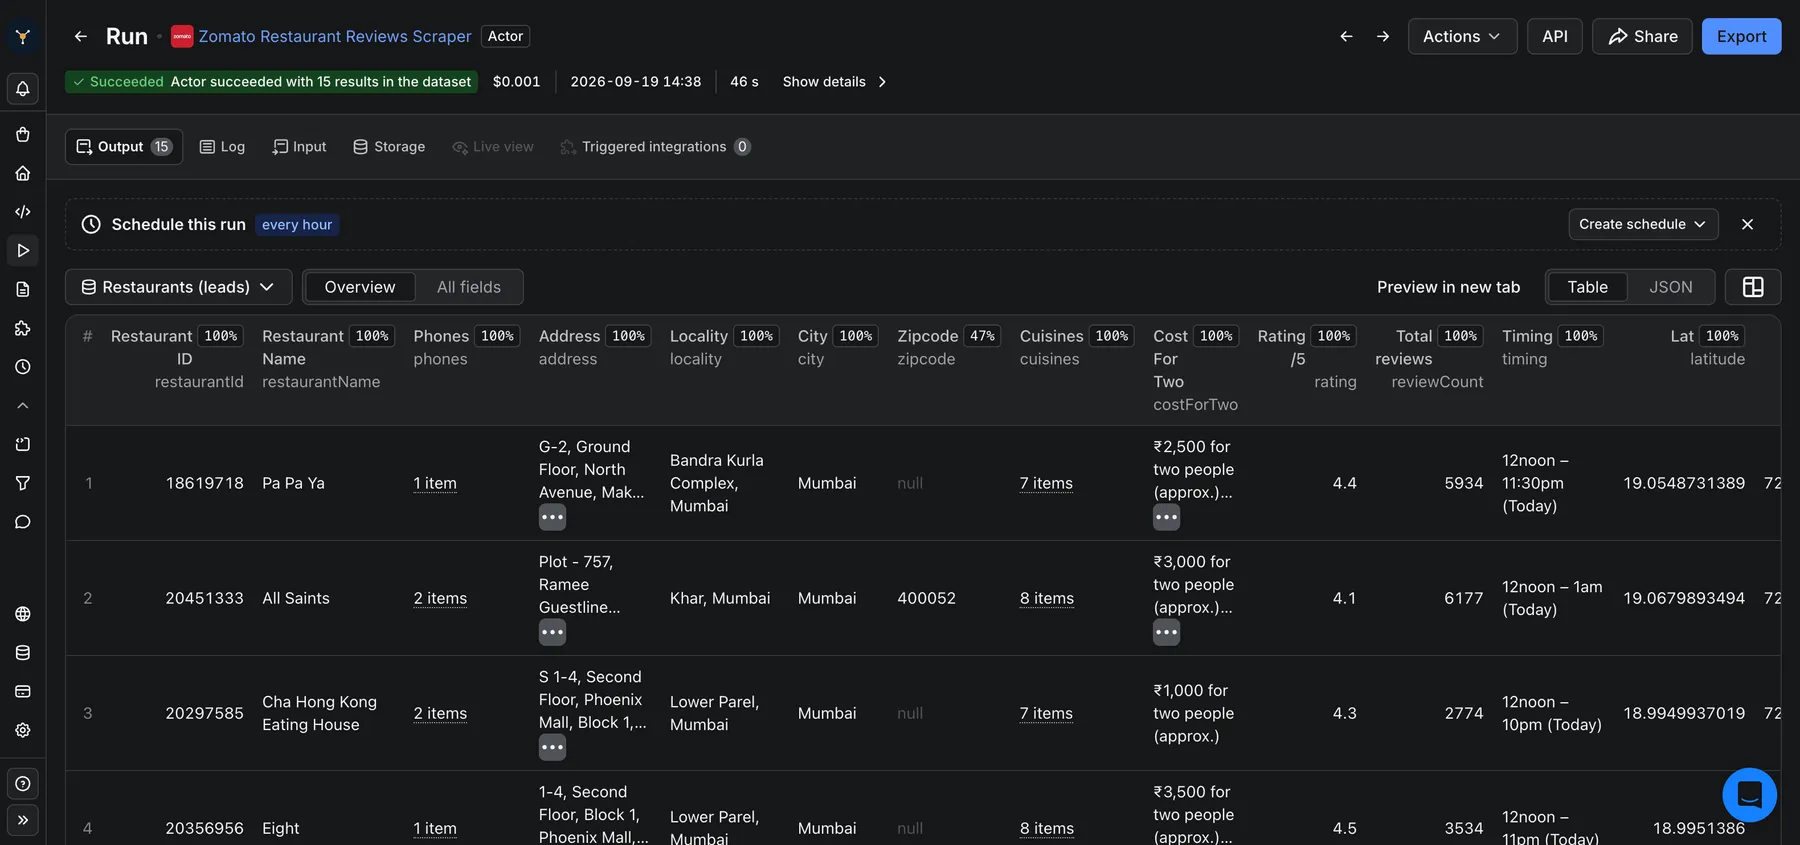Open the notifications bell in the sidebar
Screen dimensions: 1800x845
click(23, 89)
